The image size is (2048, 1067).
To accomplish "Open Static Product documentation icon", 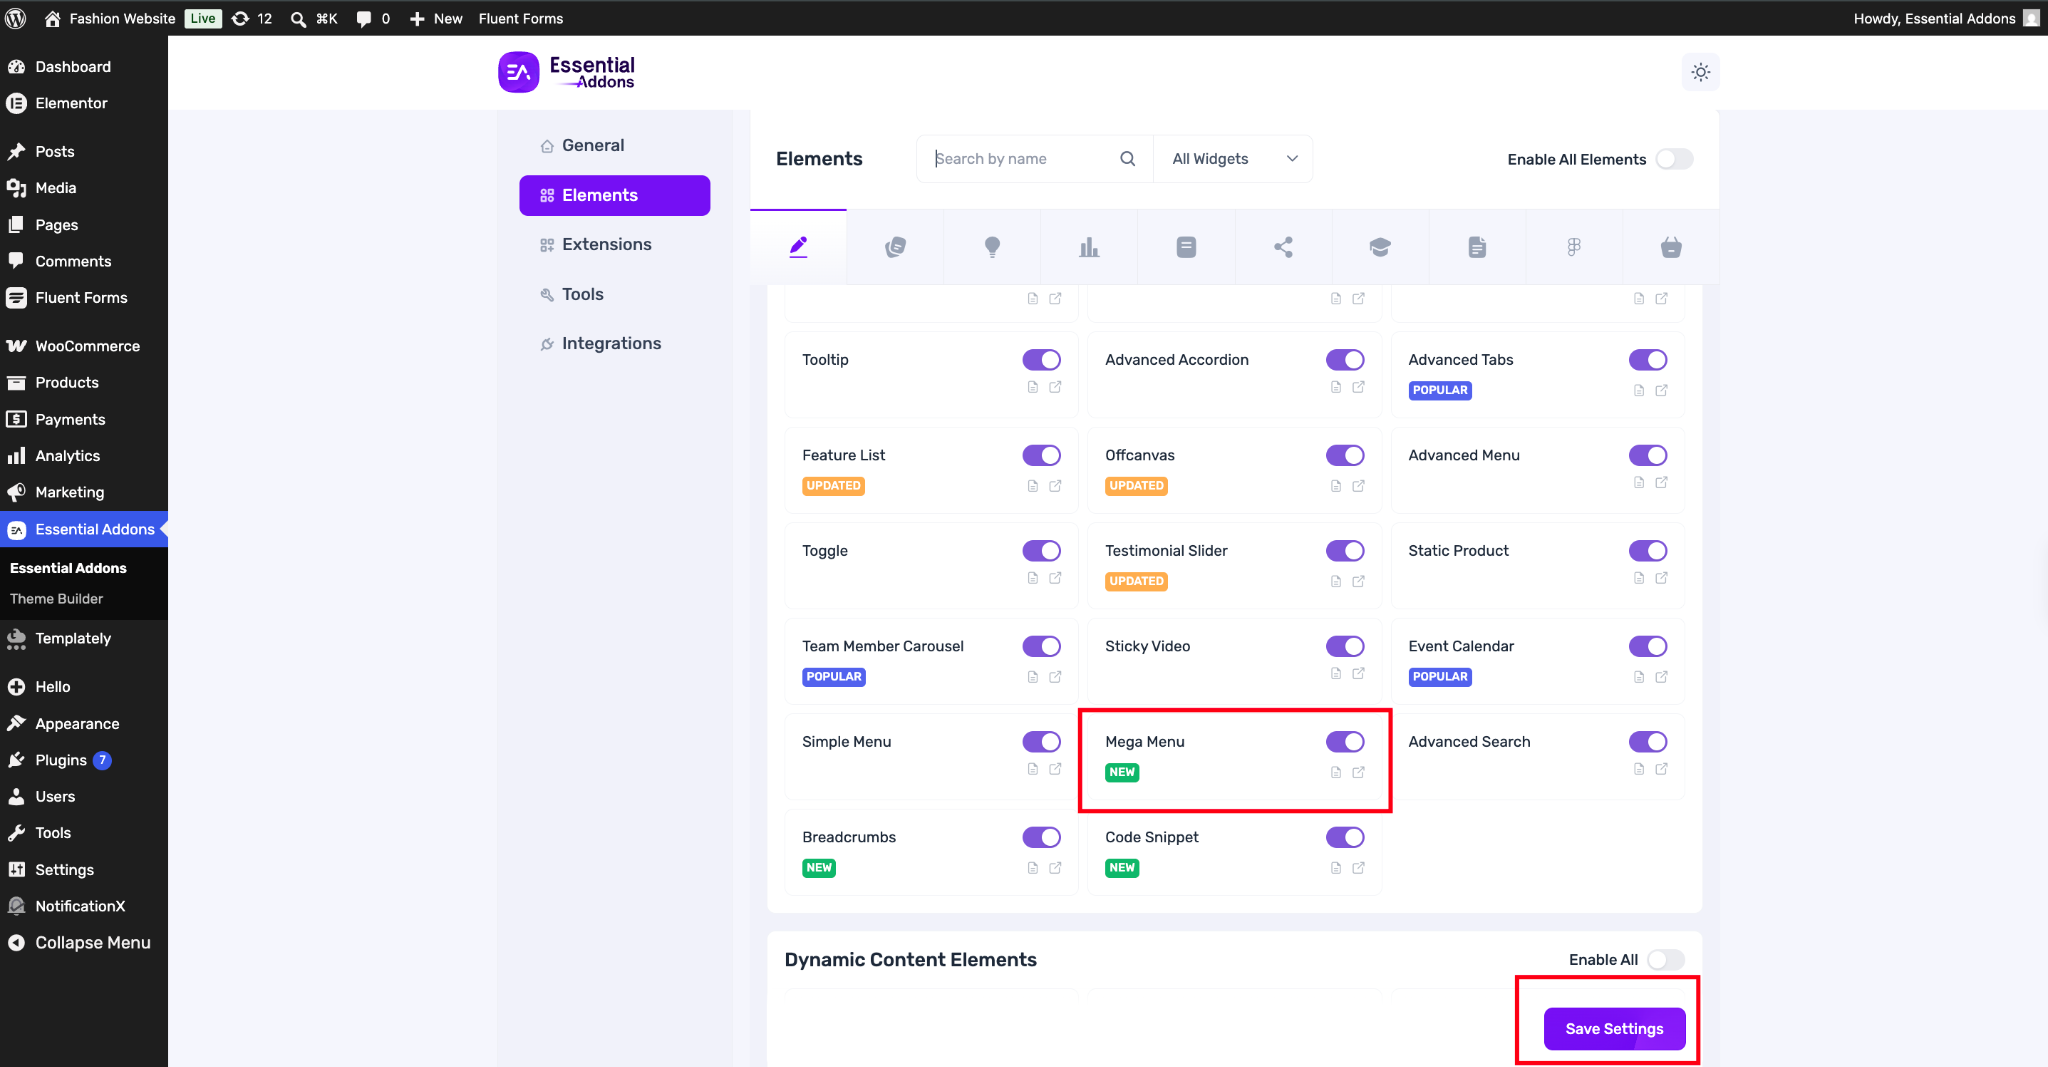I will [x=1639, y=578].
